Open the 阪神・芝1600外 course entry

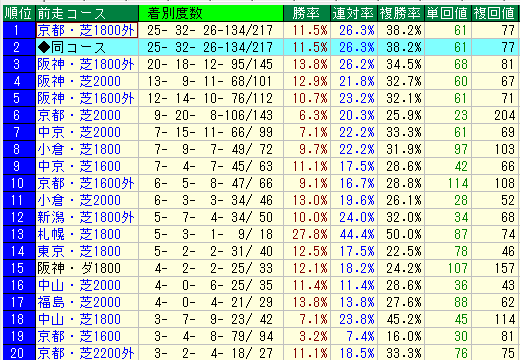tap(86, 98)
